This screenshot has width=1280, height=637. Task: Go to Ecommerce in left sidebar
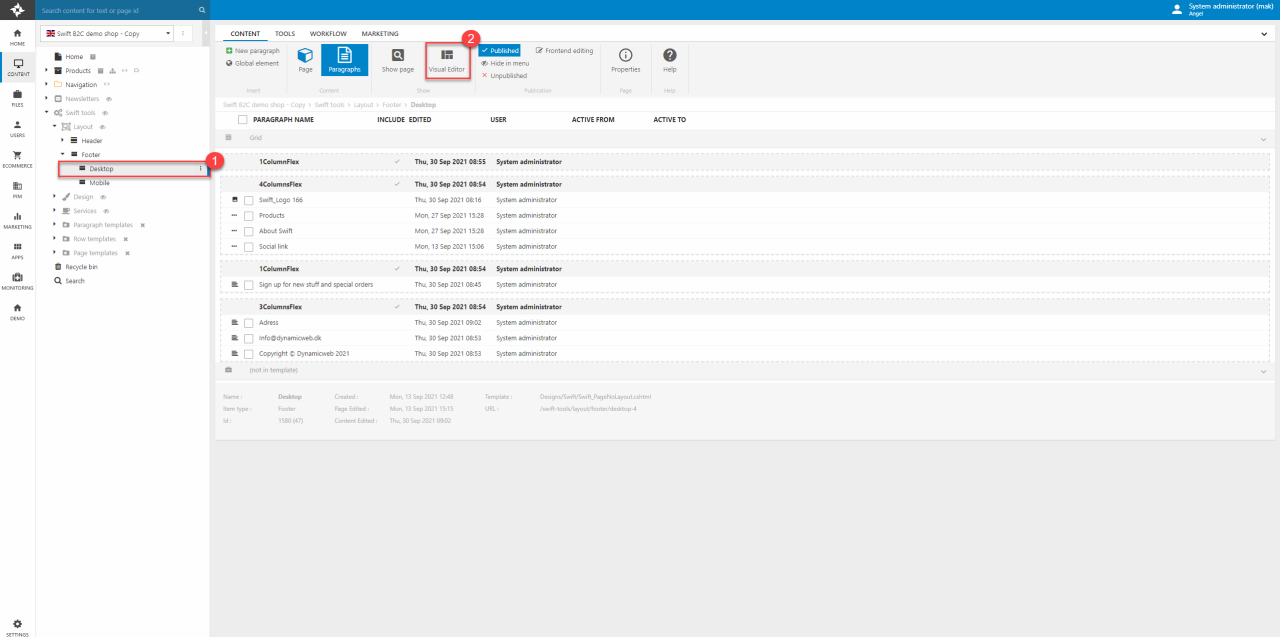coord(17,158)
